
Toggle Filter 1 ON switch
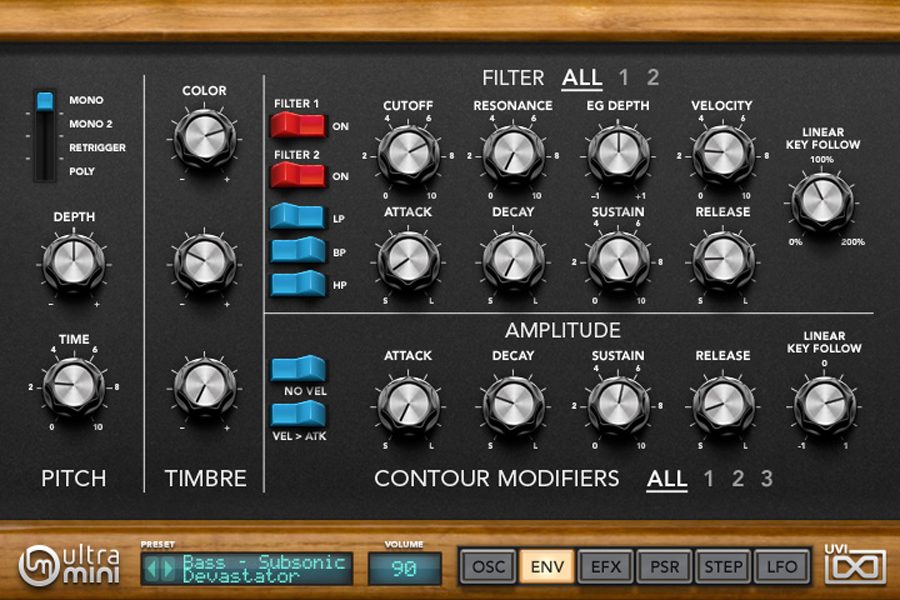(298, 125)
